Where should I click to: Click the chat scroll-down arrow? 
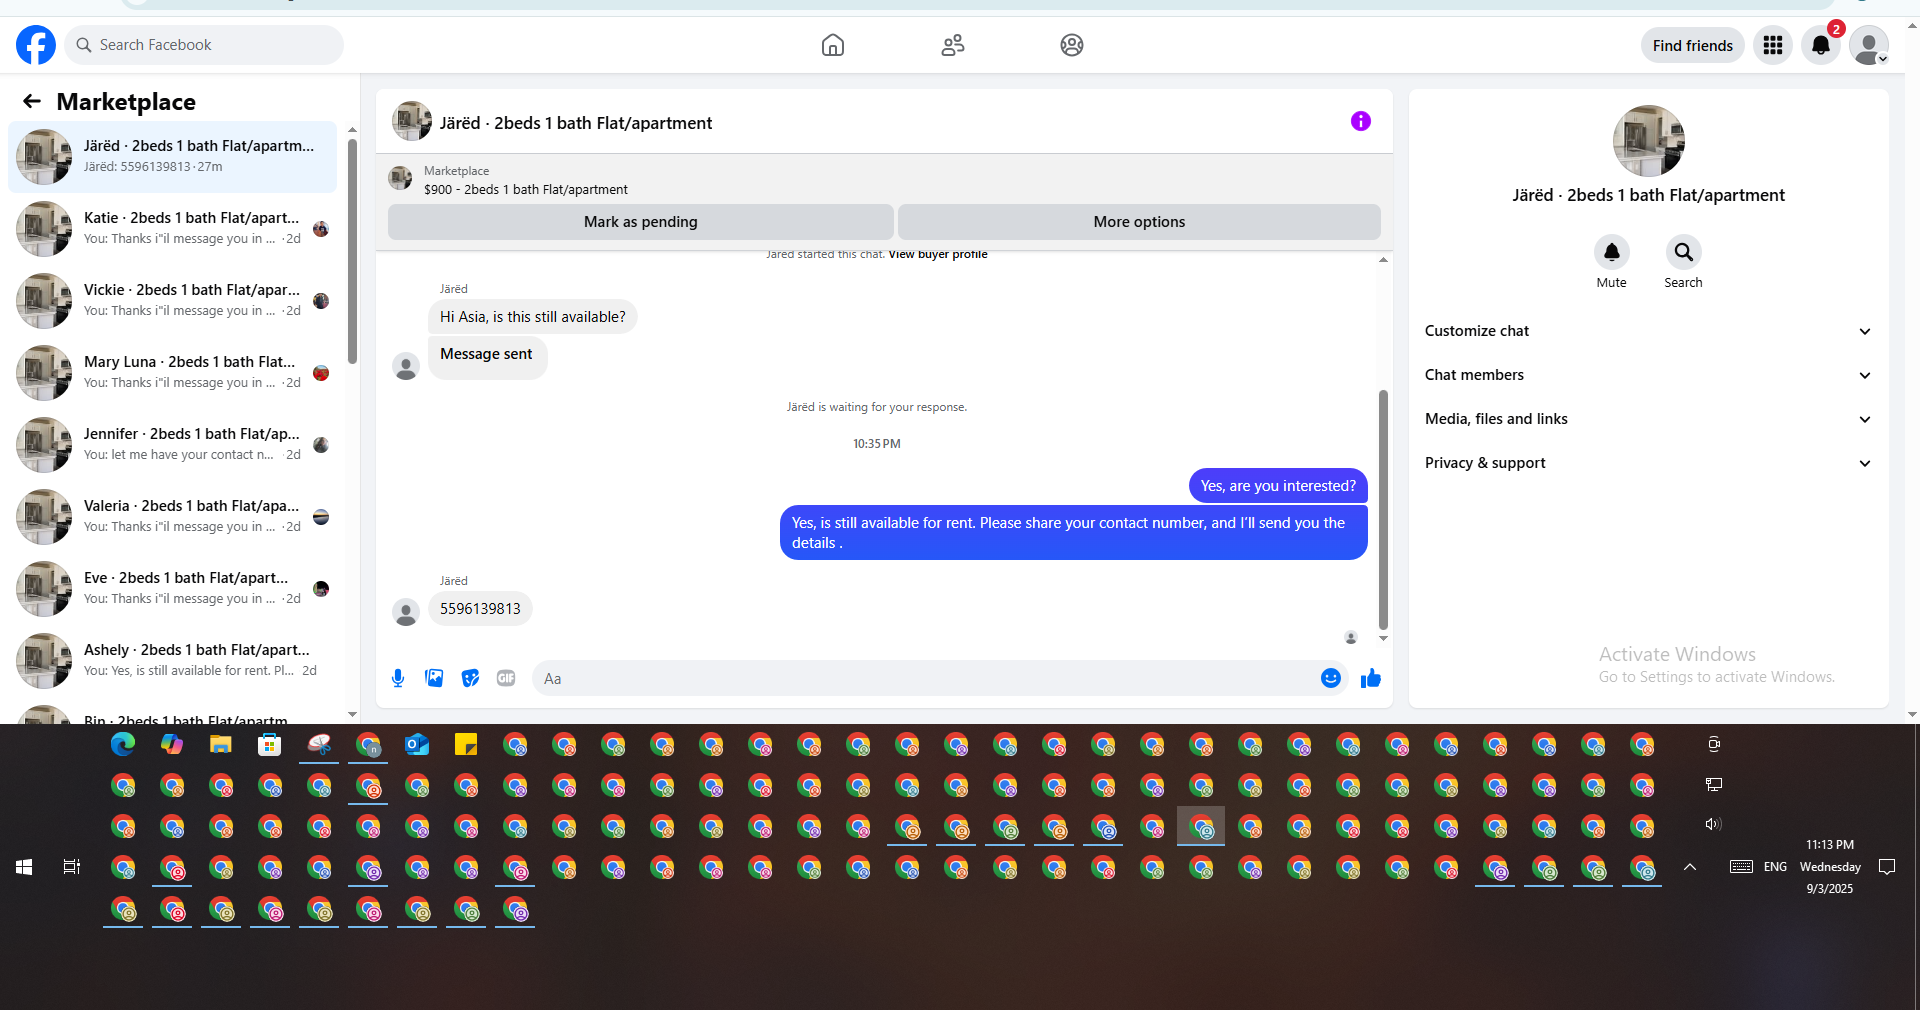tap(1383, 638)
